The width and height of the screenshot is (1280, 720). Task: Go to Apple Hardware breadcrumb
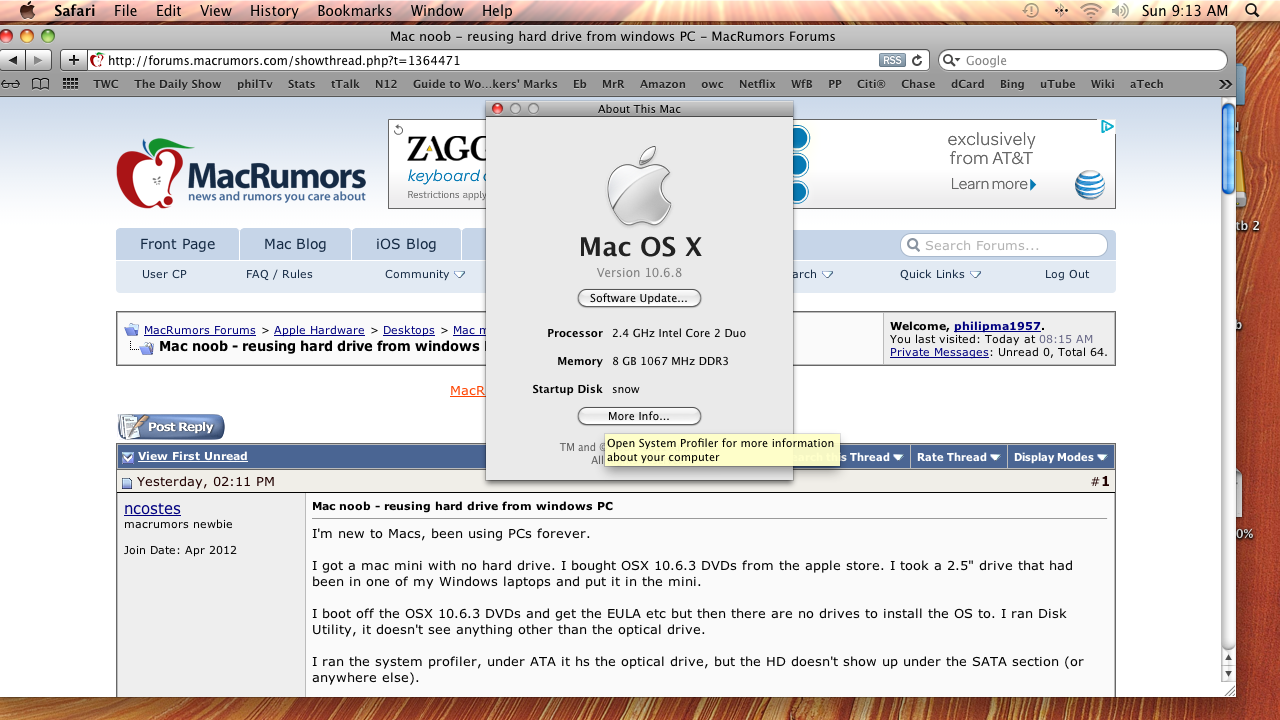pyautogui.click(x=319, y=330)
